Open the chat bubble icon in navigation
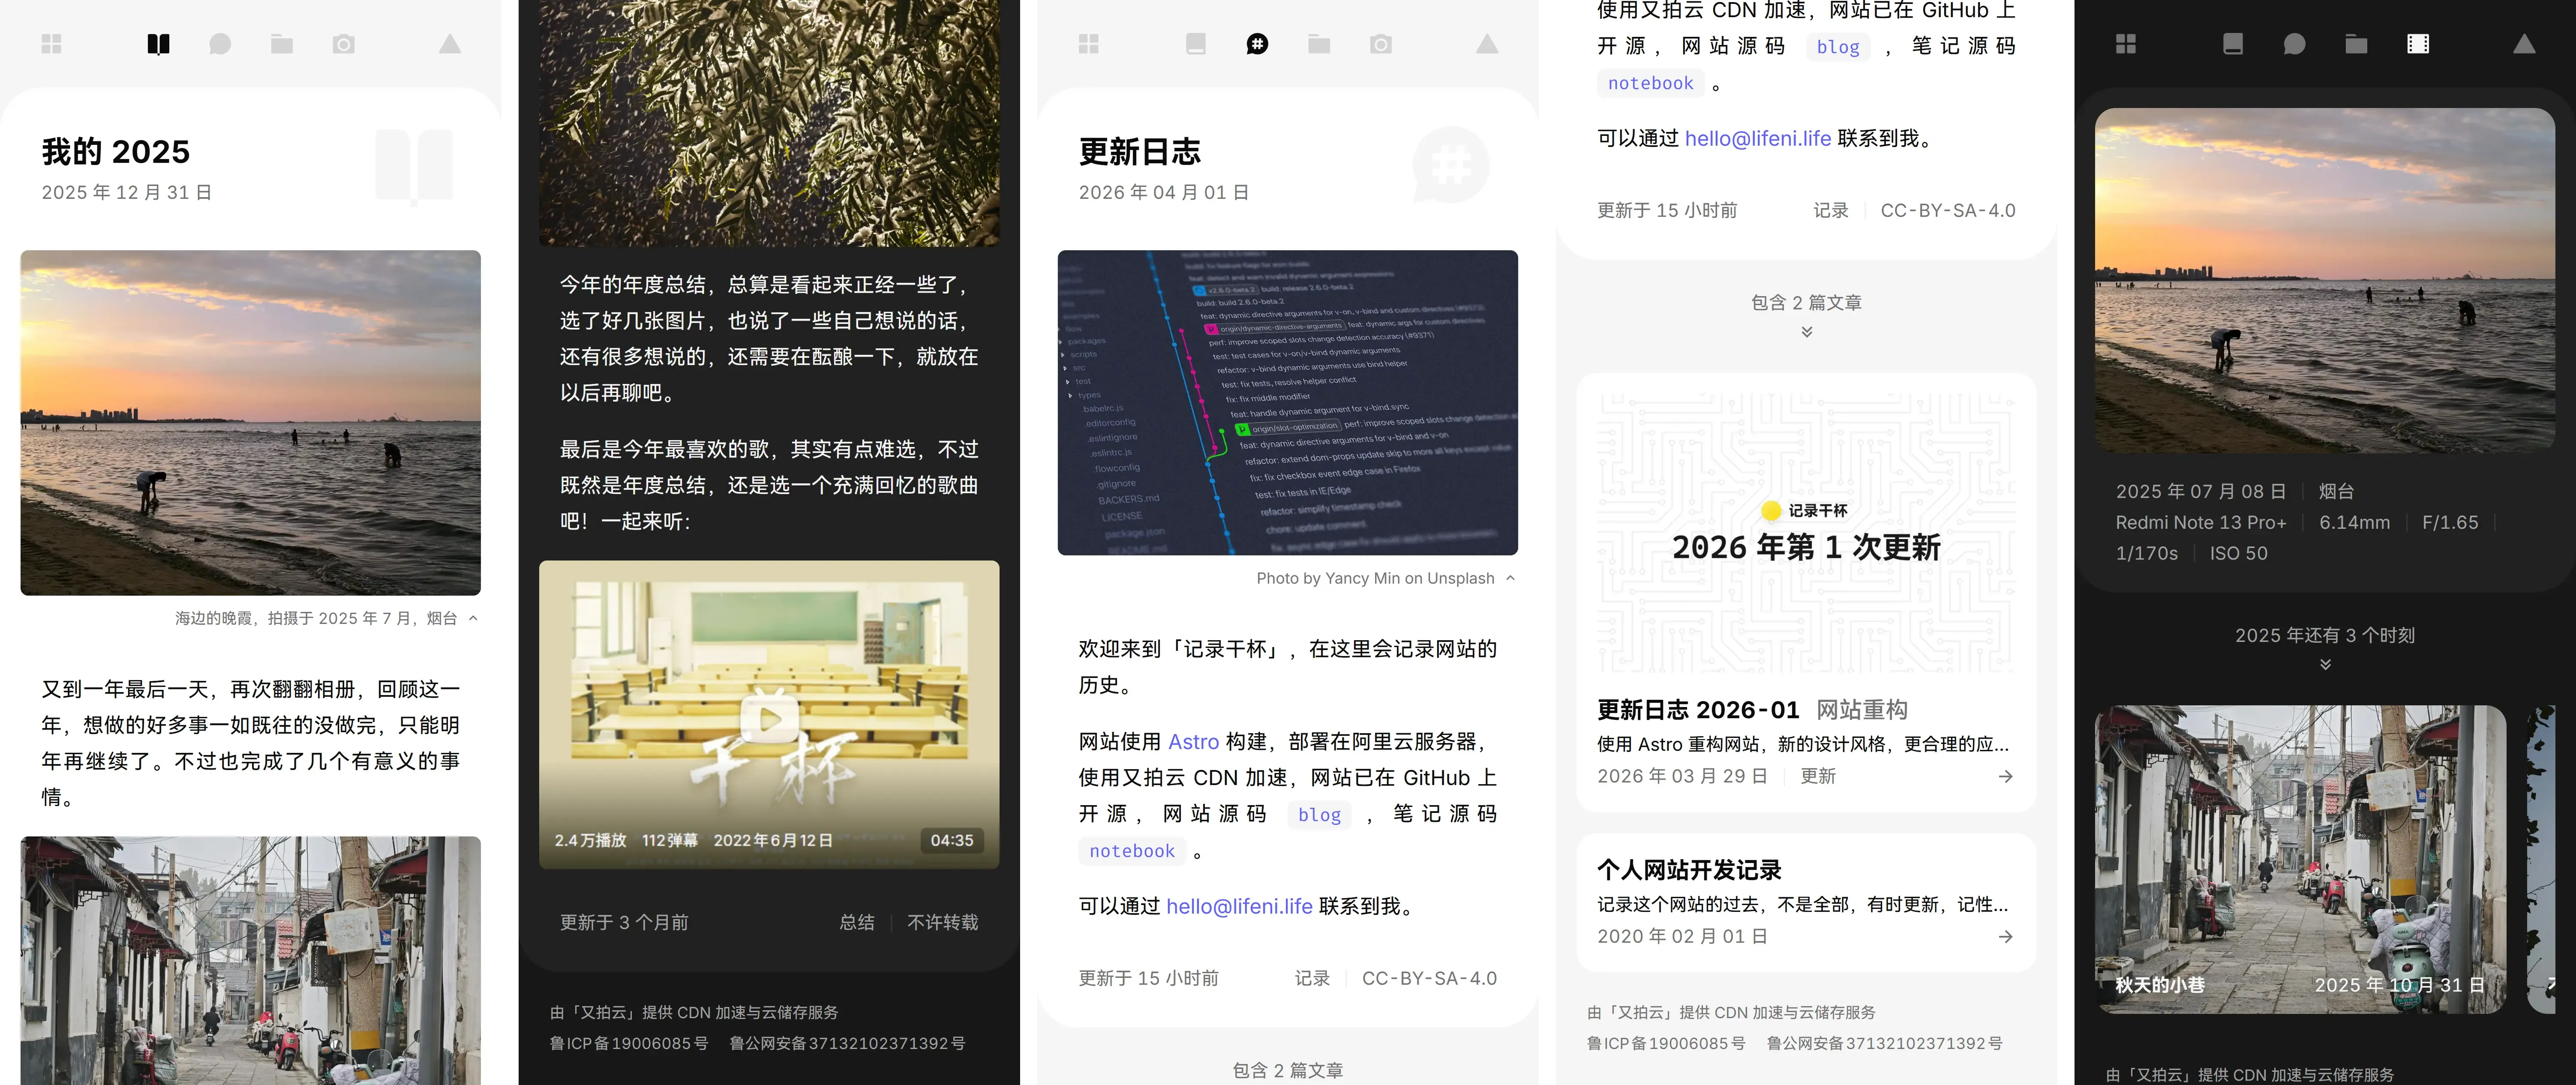 click(x=220, y=44)
